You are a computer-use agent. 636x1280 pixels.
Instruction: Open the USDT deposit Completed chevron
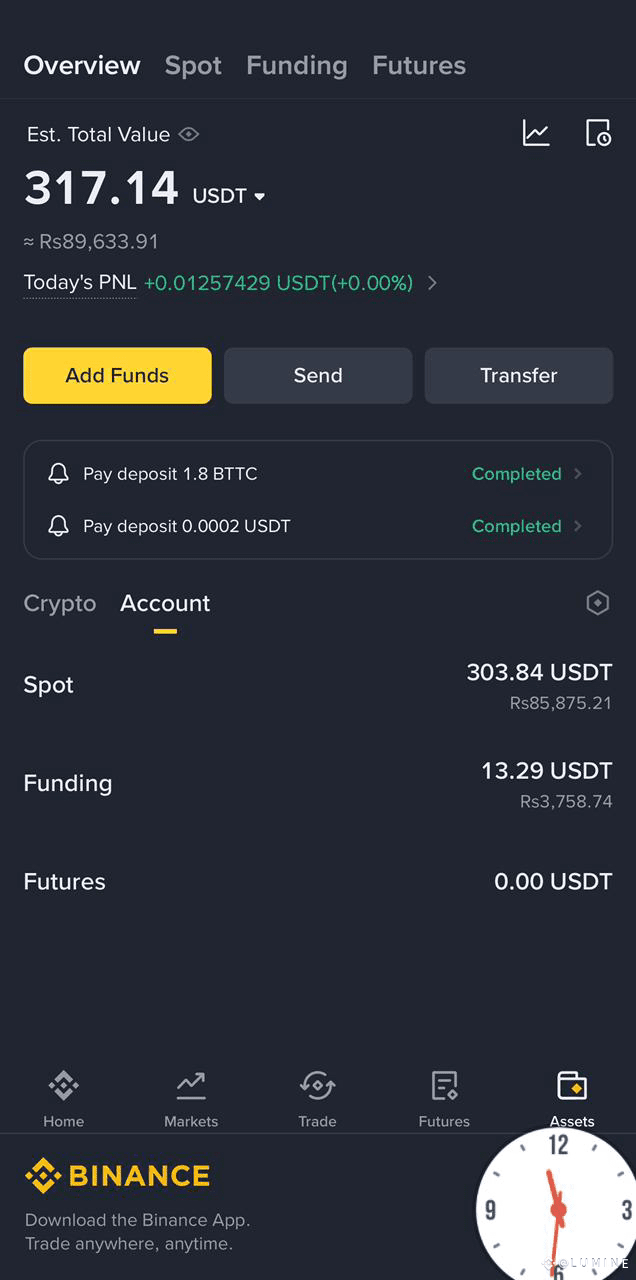(578, 526)
